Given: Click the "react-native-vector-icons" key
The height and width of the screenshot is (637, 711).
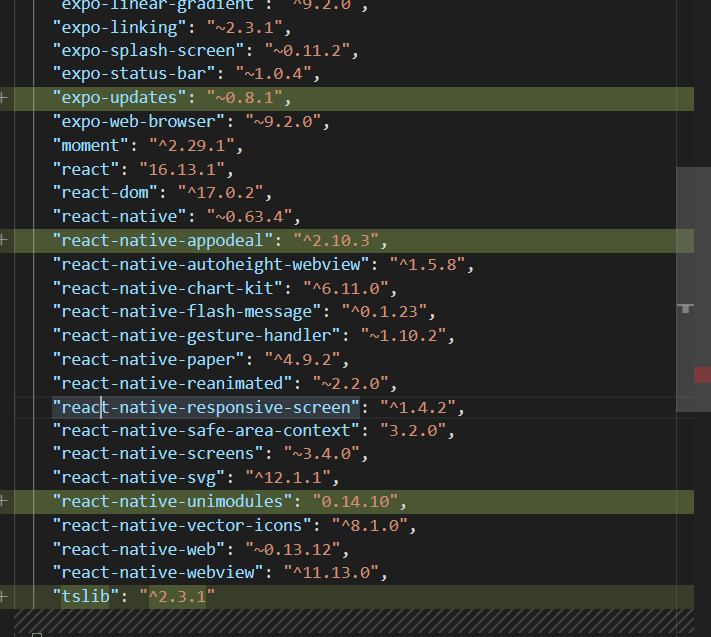Looking at the screenshot, I should tap(182, 525).
